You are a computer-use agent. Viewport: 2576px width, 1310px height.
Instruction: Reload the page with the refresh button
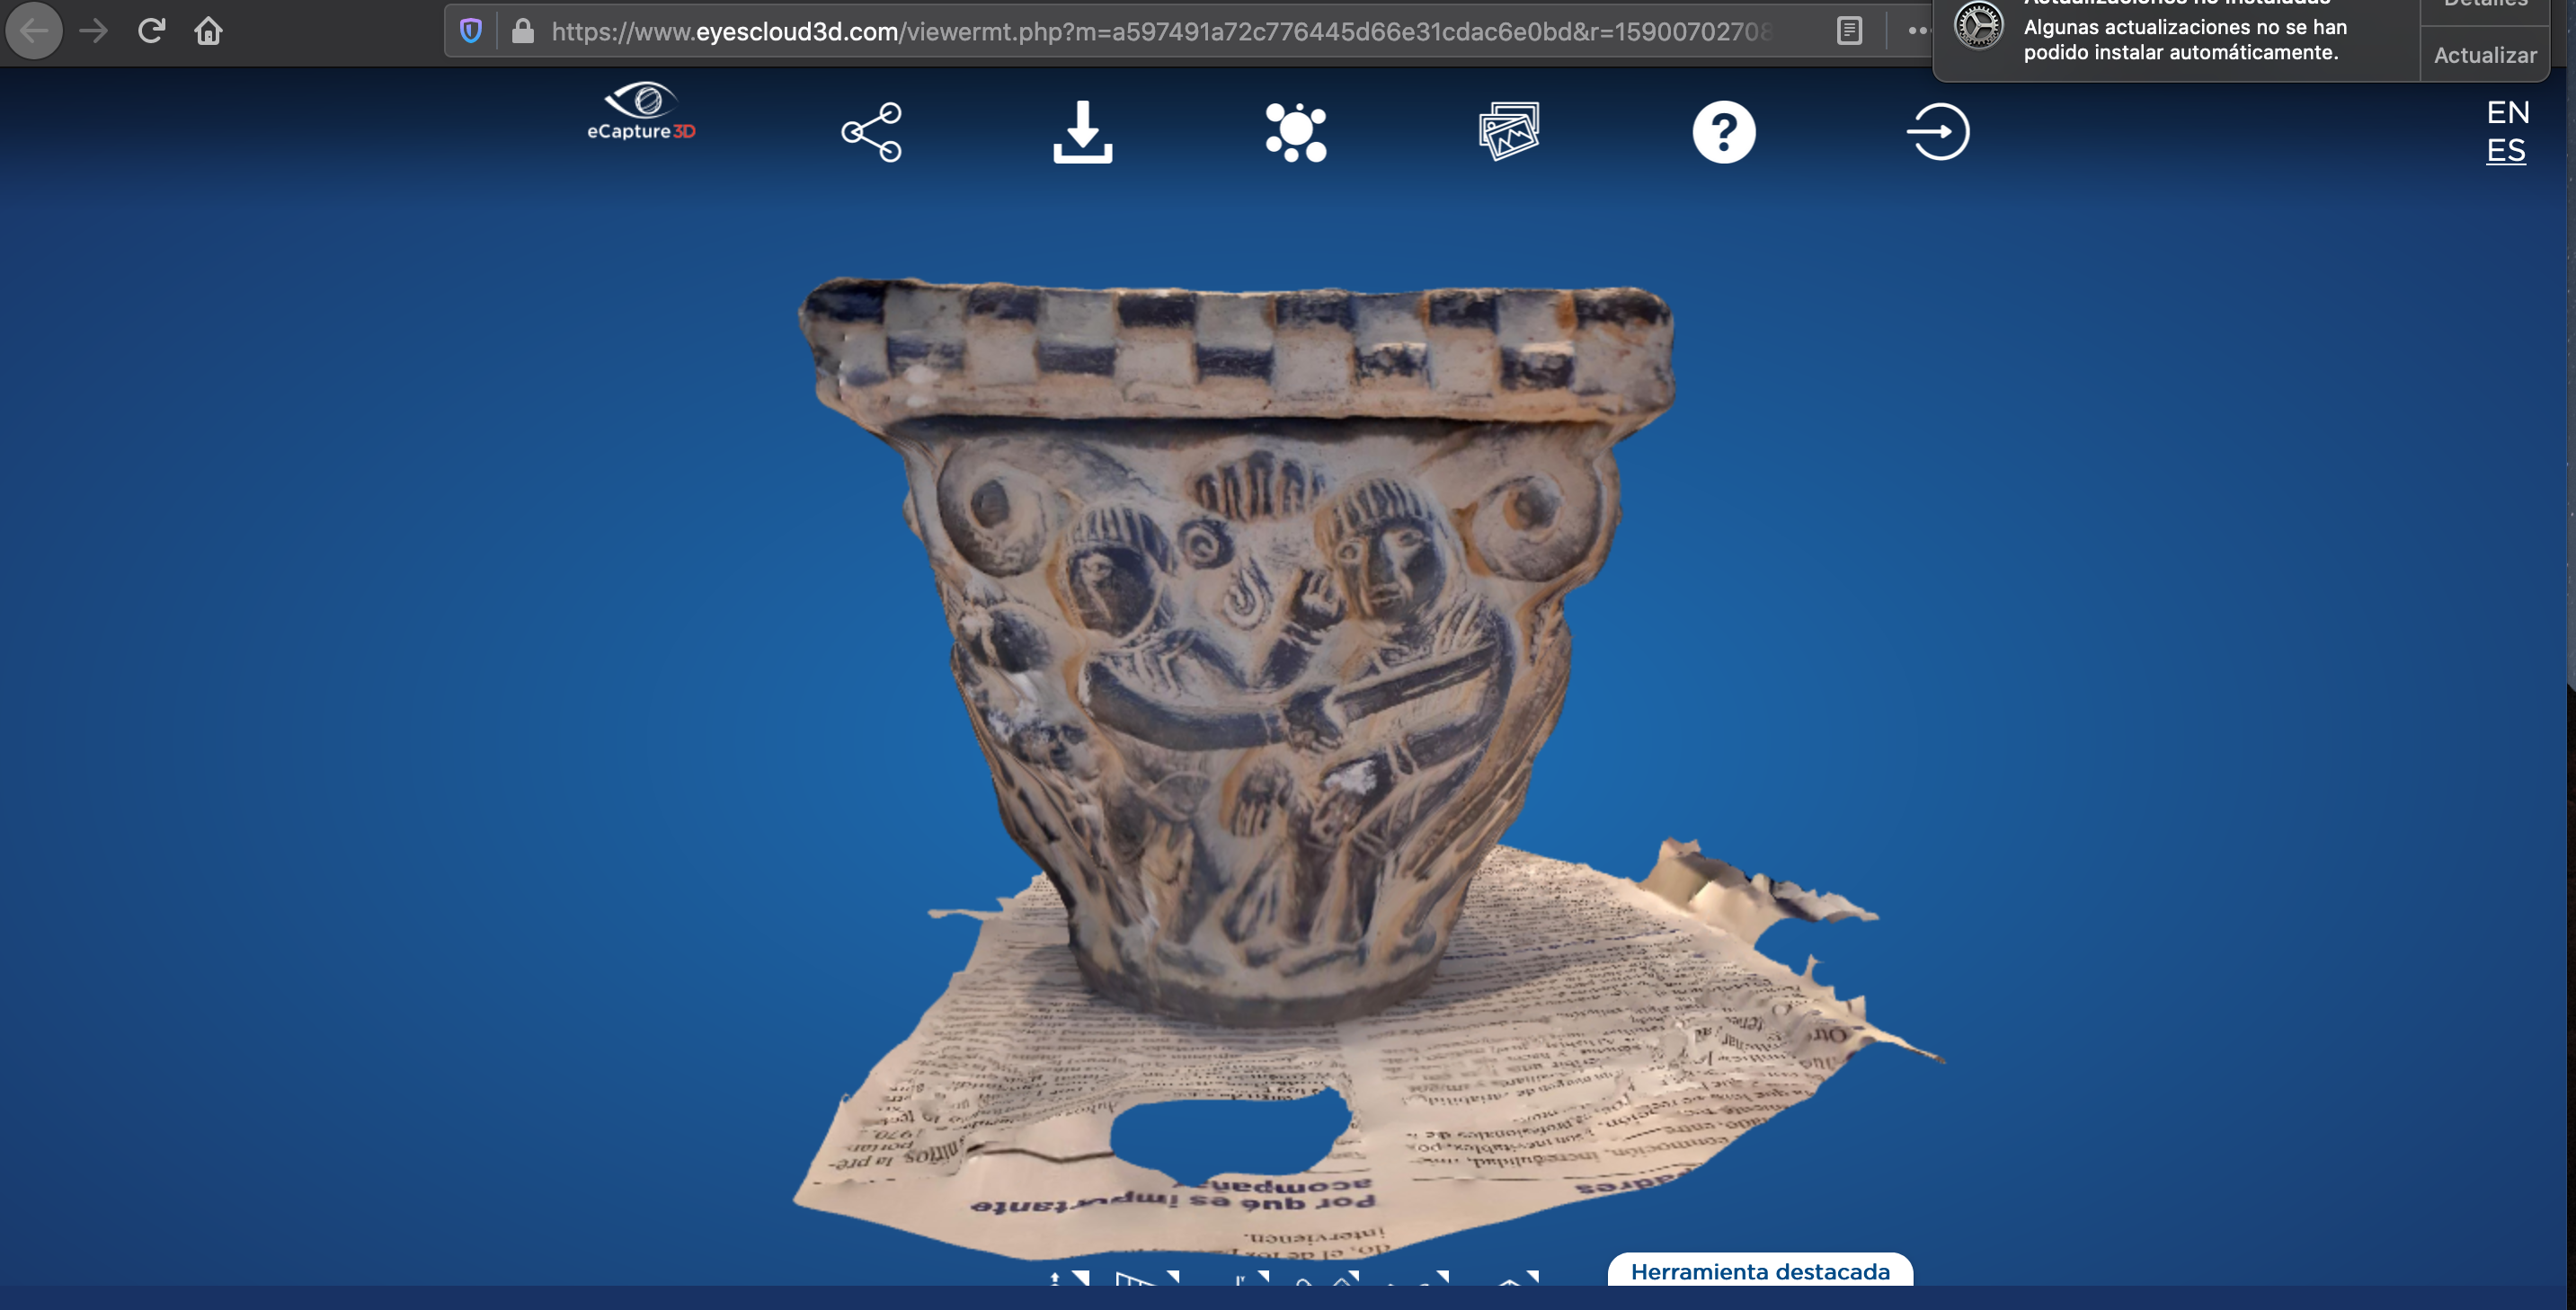(151, 31)
